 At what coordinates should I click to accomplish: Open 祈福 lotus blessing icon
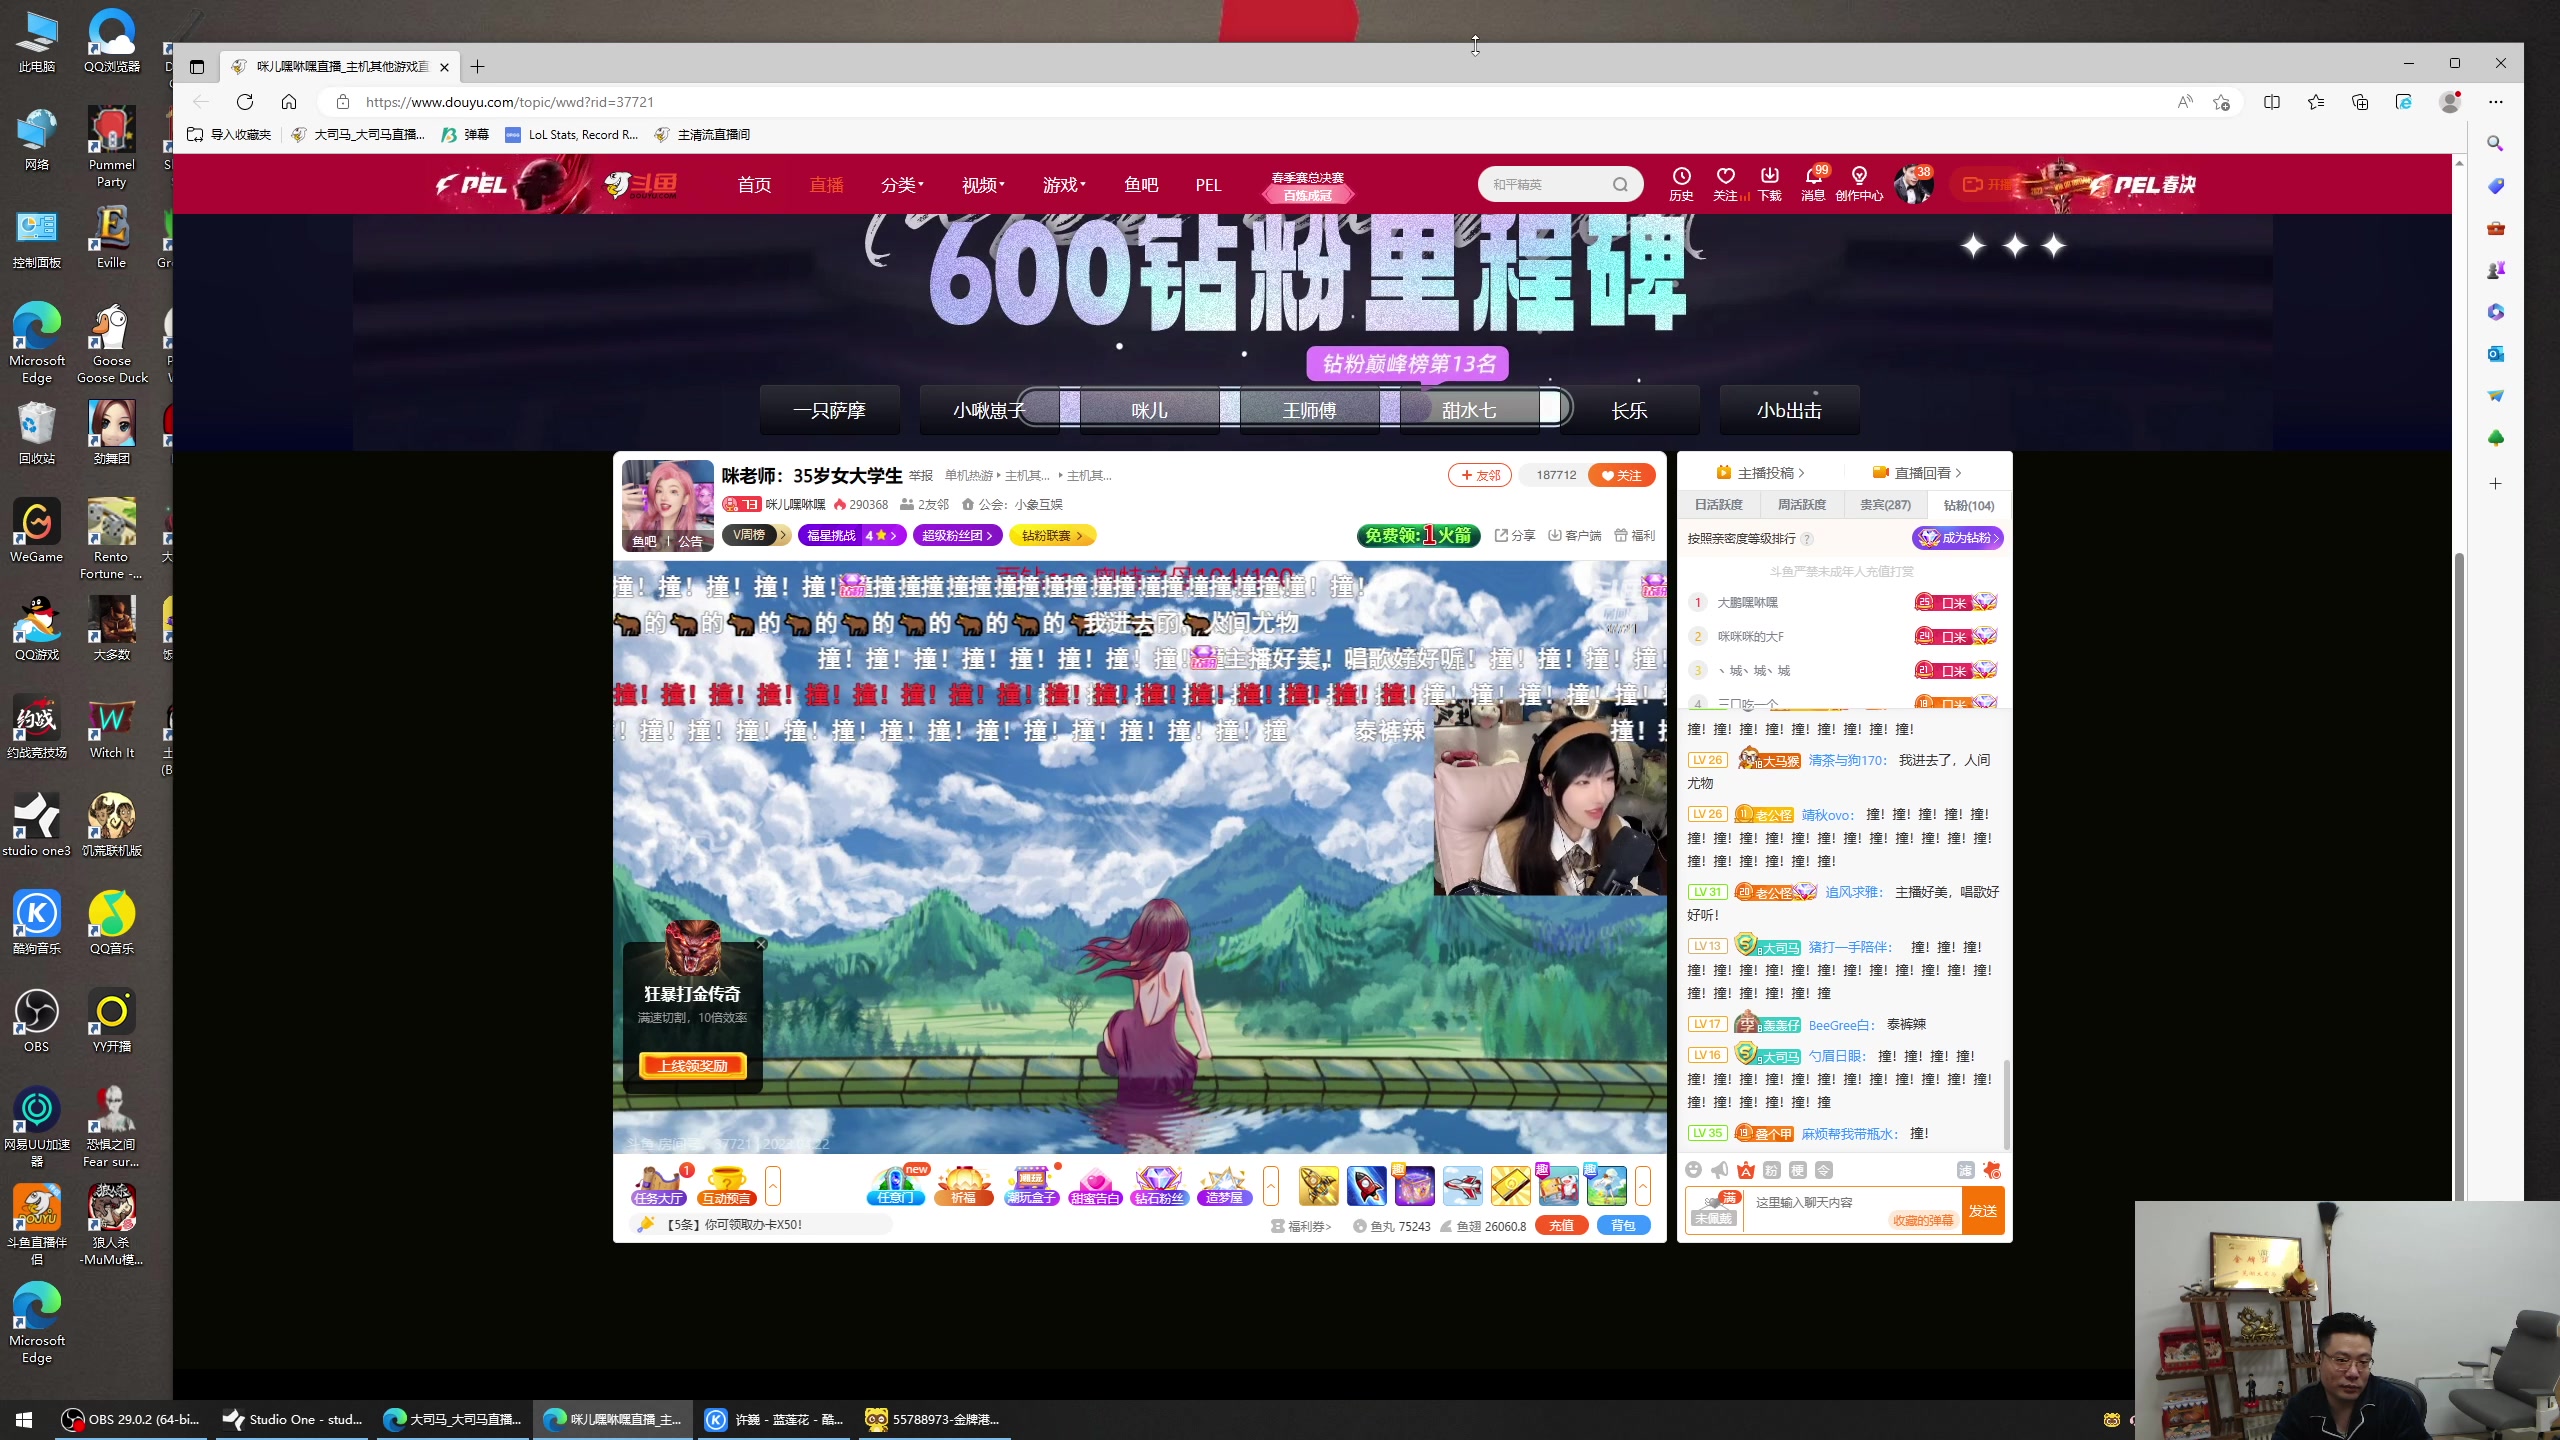coord(963,1186)
